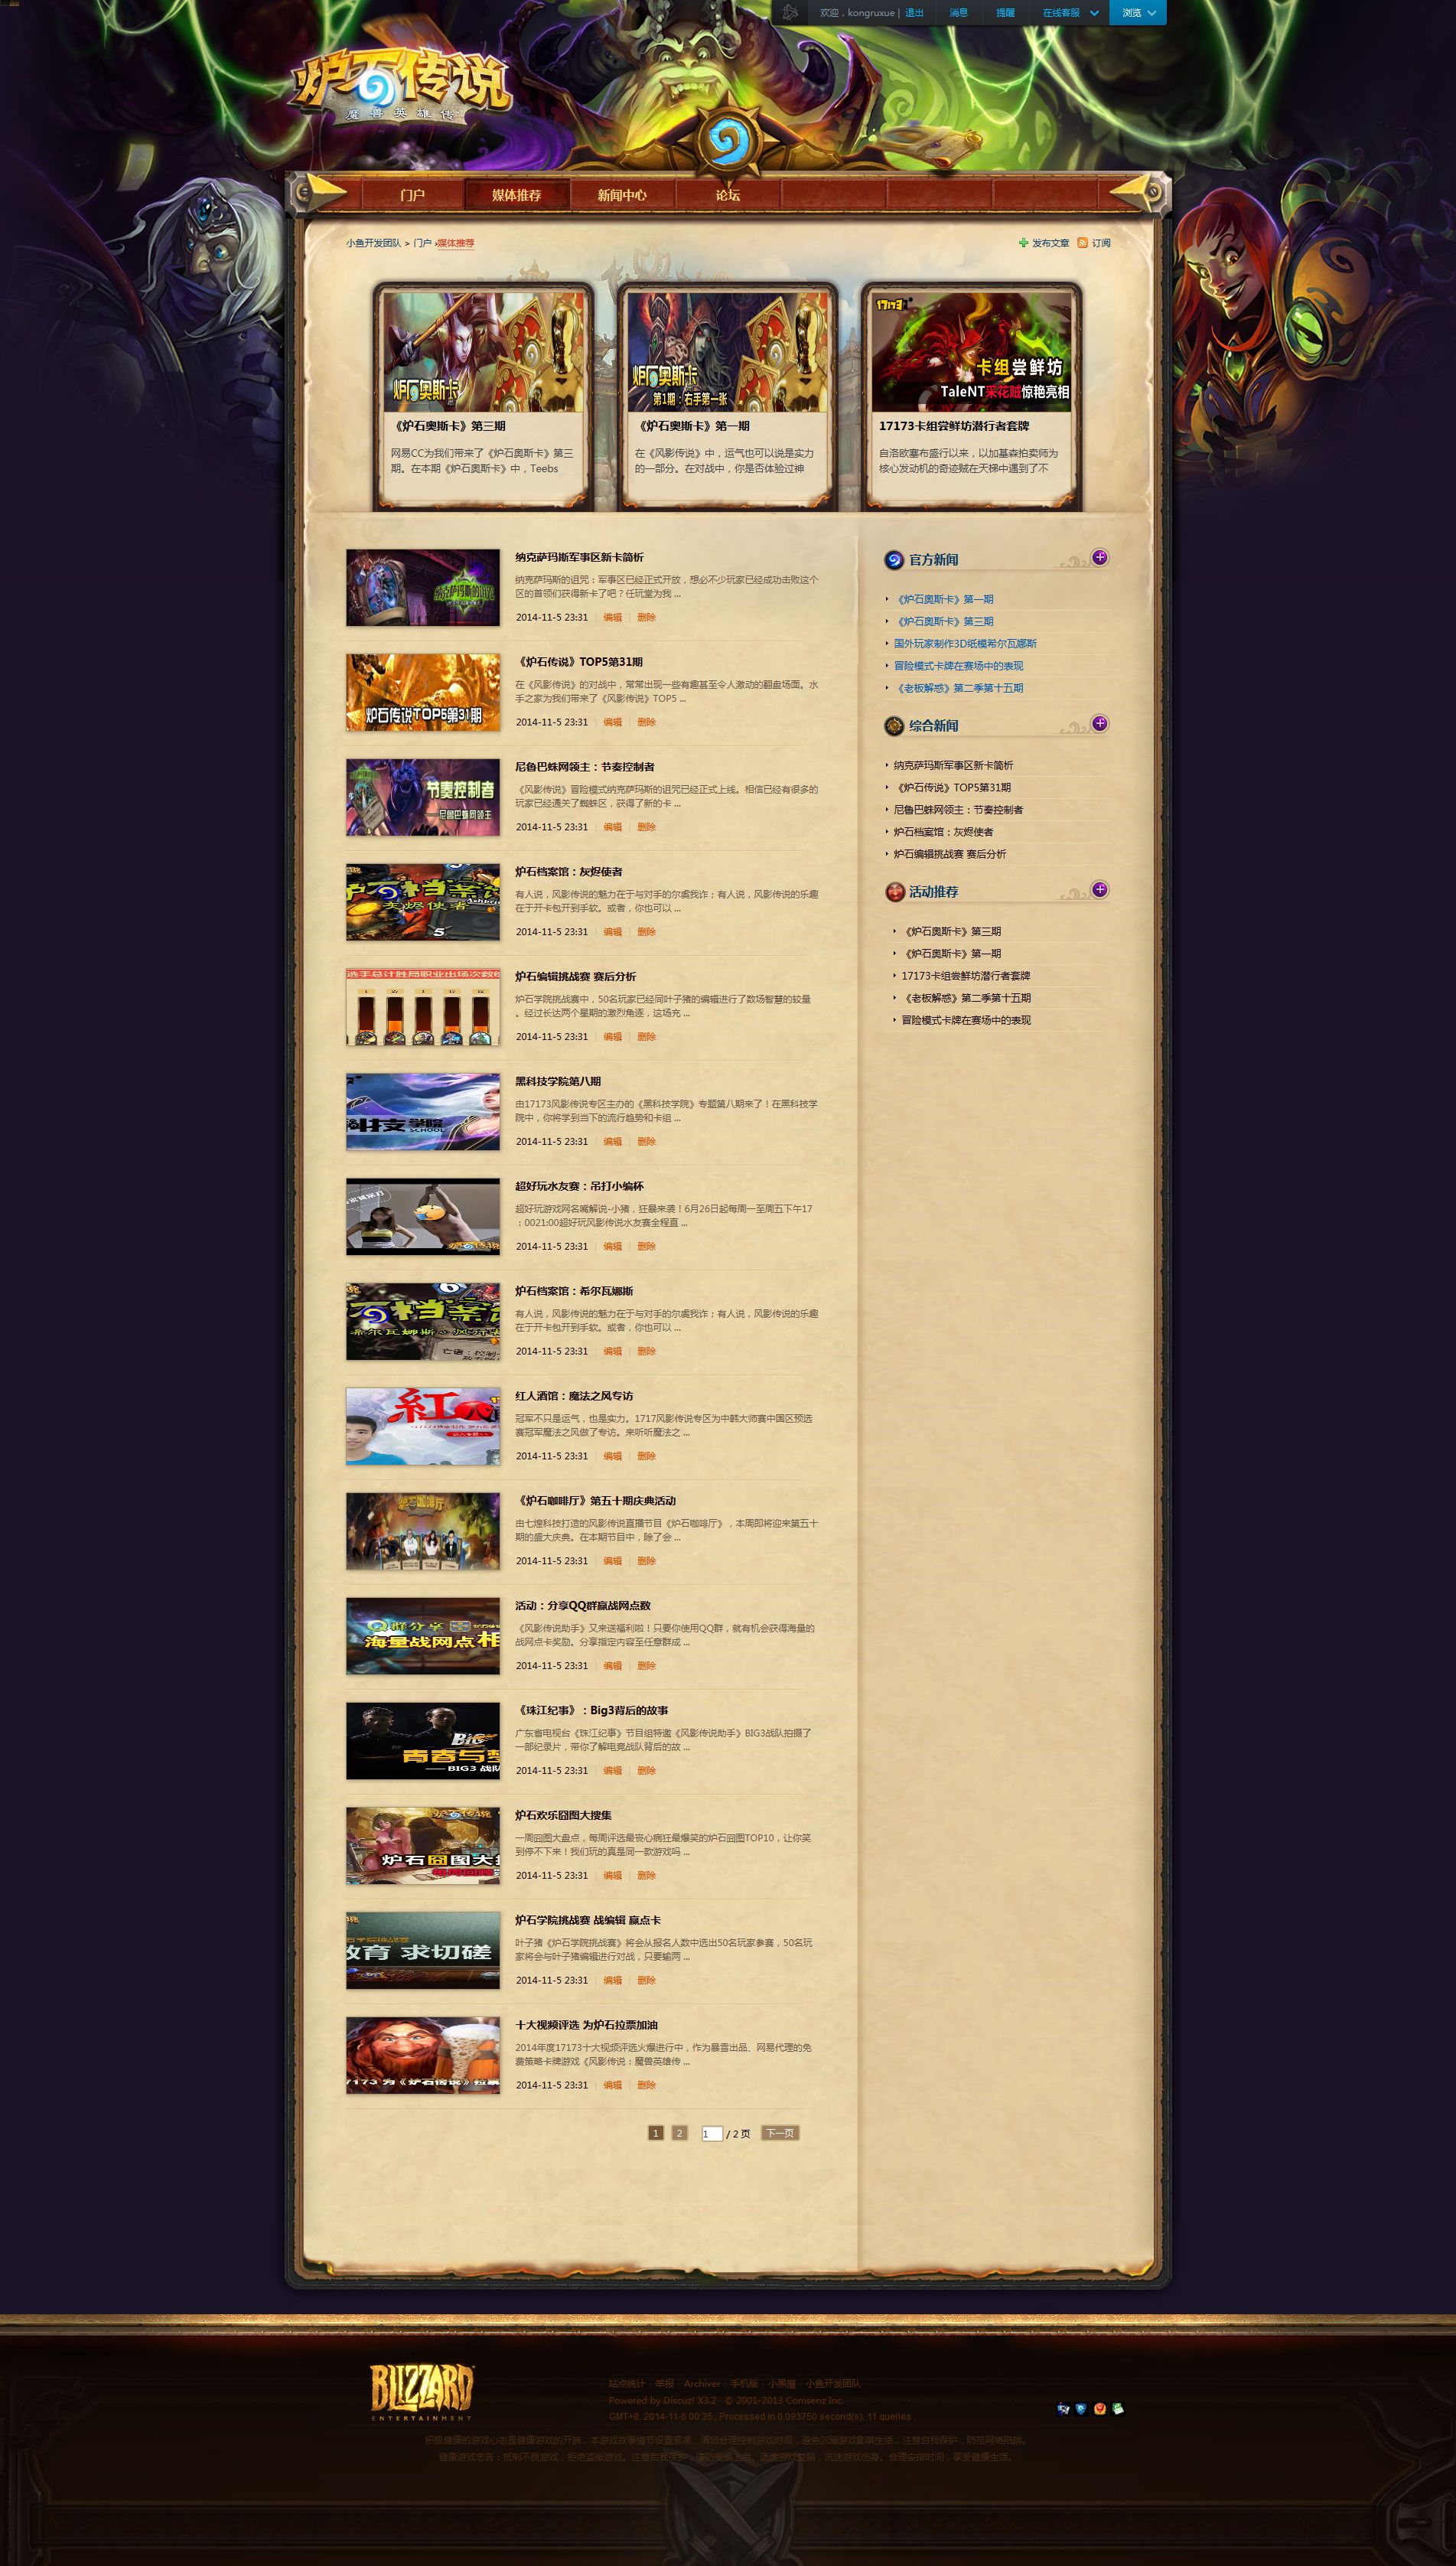1456x2566 pixels.
Task: Open article title 尼鲁巴蛛网领主：节奏控制者
Action: [x=584, y=767]
